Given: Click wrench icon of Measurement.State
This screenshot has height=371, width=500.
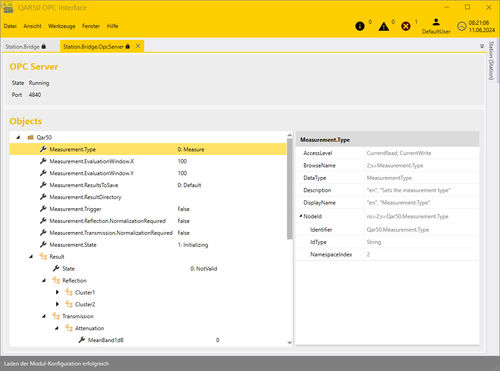Looking at the screenshot, I should pos(43,244).
